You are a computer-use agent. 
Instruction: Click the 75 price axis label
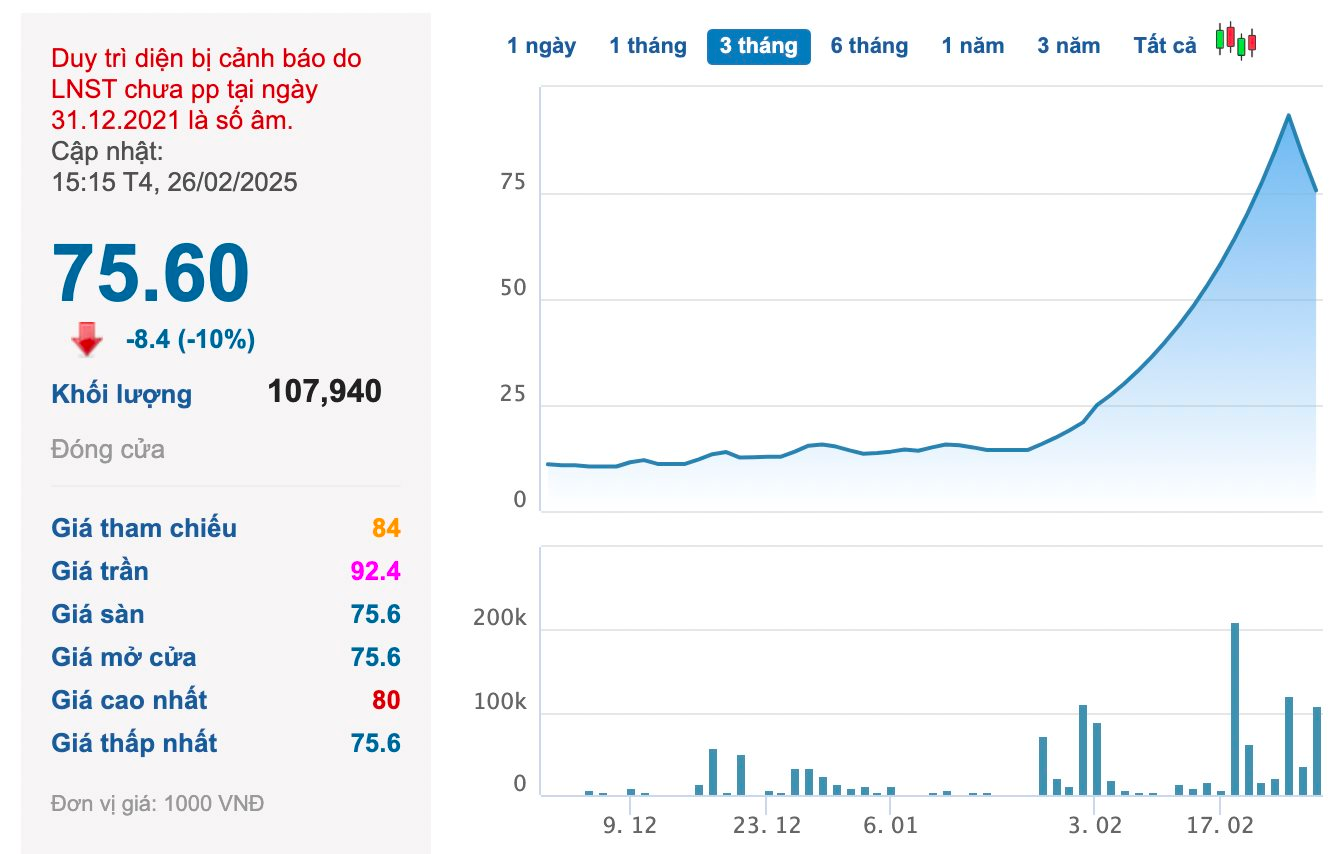[x=514, y=183]
